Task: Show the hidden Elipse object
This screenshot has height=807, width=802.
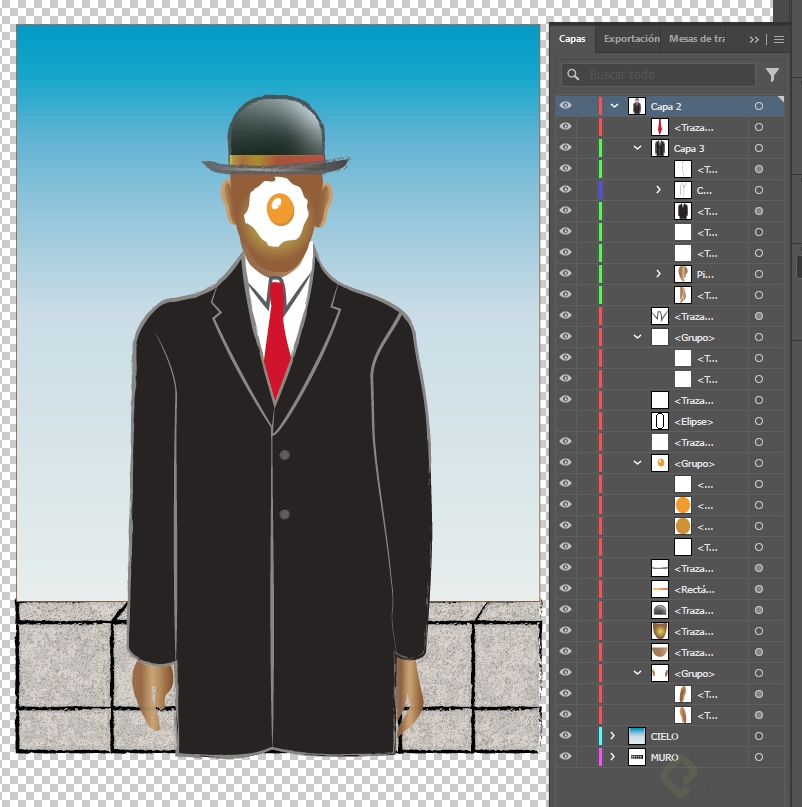Action: pyautogui.click(x=566, y=421)
